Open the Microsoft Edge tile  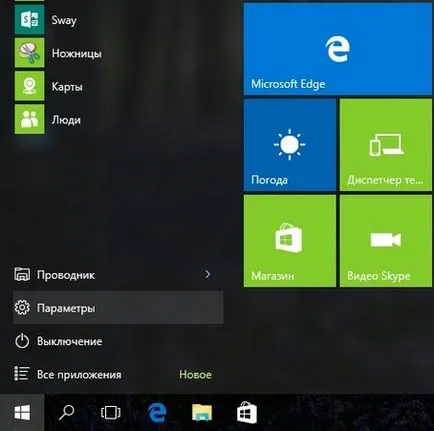338,49
